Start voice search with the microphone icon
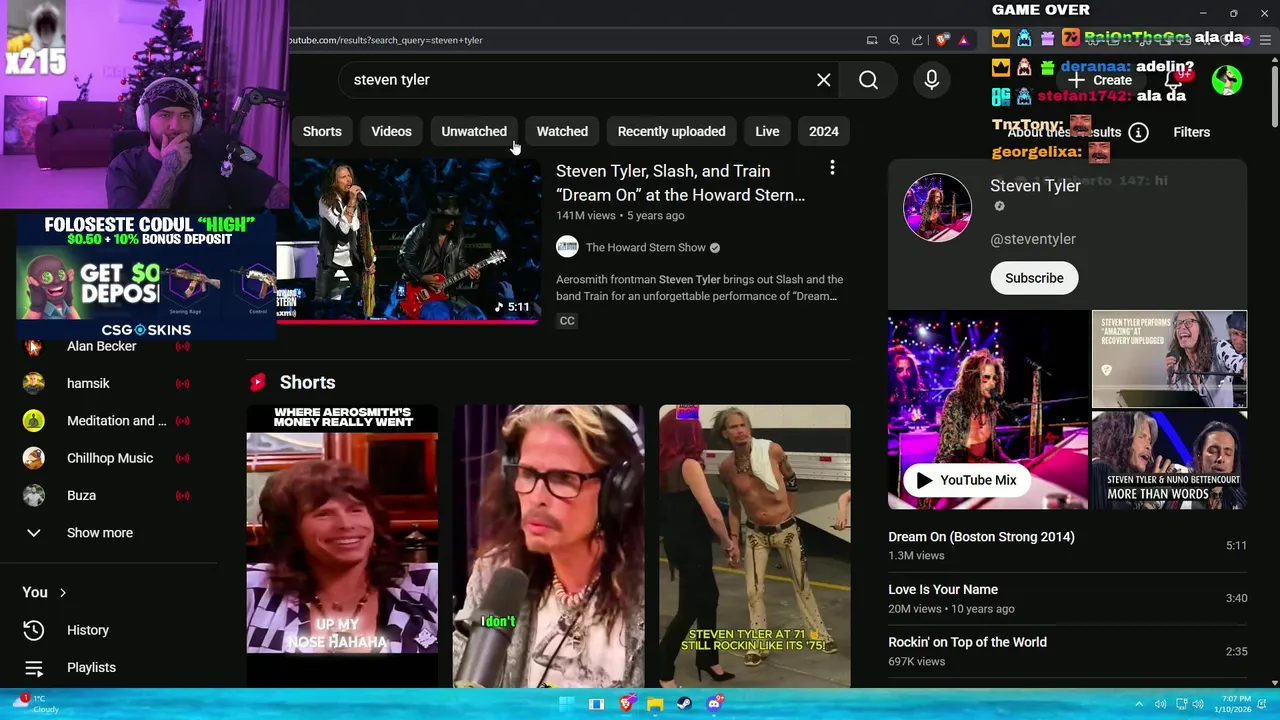1280x720 pixels. [932, 80]
